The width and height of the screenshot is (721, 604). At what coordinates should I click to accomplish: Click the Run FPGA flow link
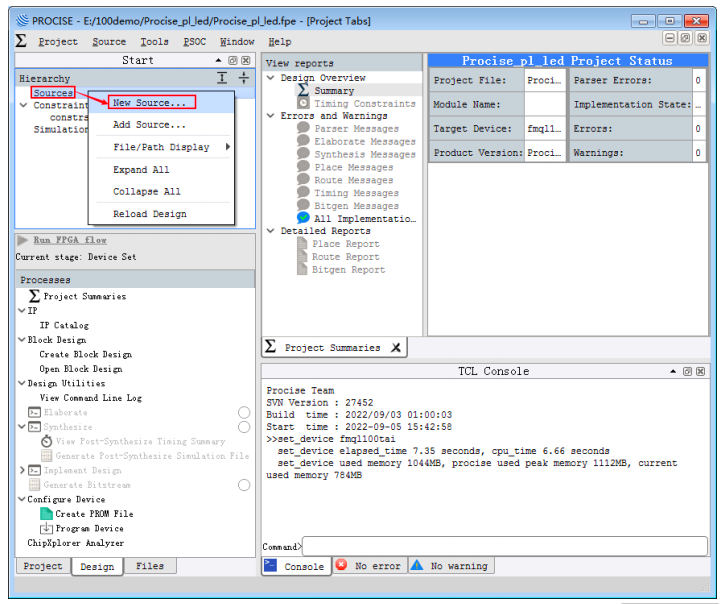[70, 240]
